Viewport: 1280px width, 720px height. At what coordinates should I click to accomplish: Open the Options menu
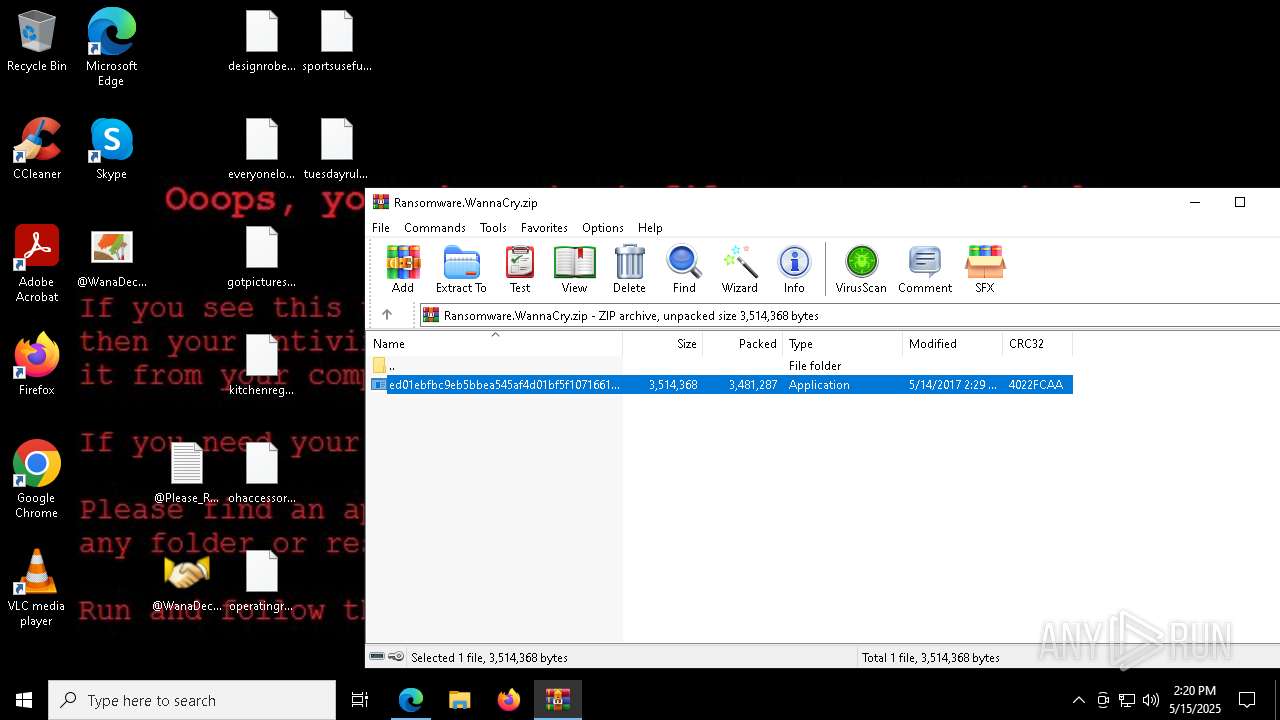[x=603, y=228]
